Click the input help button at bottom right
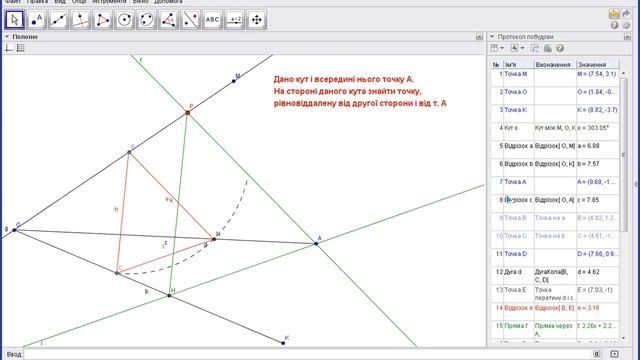This screenshot has width=640, height=360. [614, 354]
